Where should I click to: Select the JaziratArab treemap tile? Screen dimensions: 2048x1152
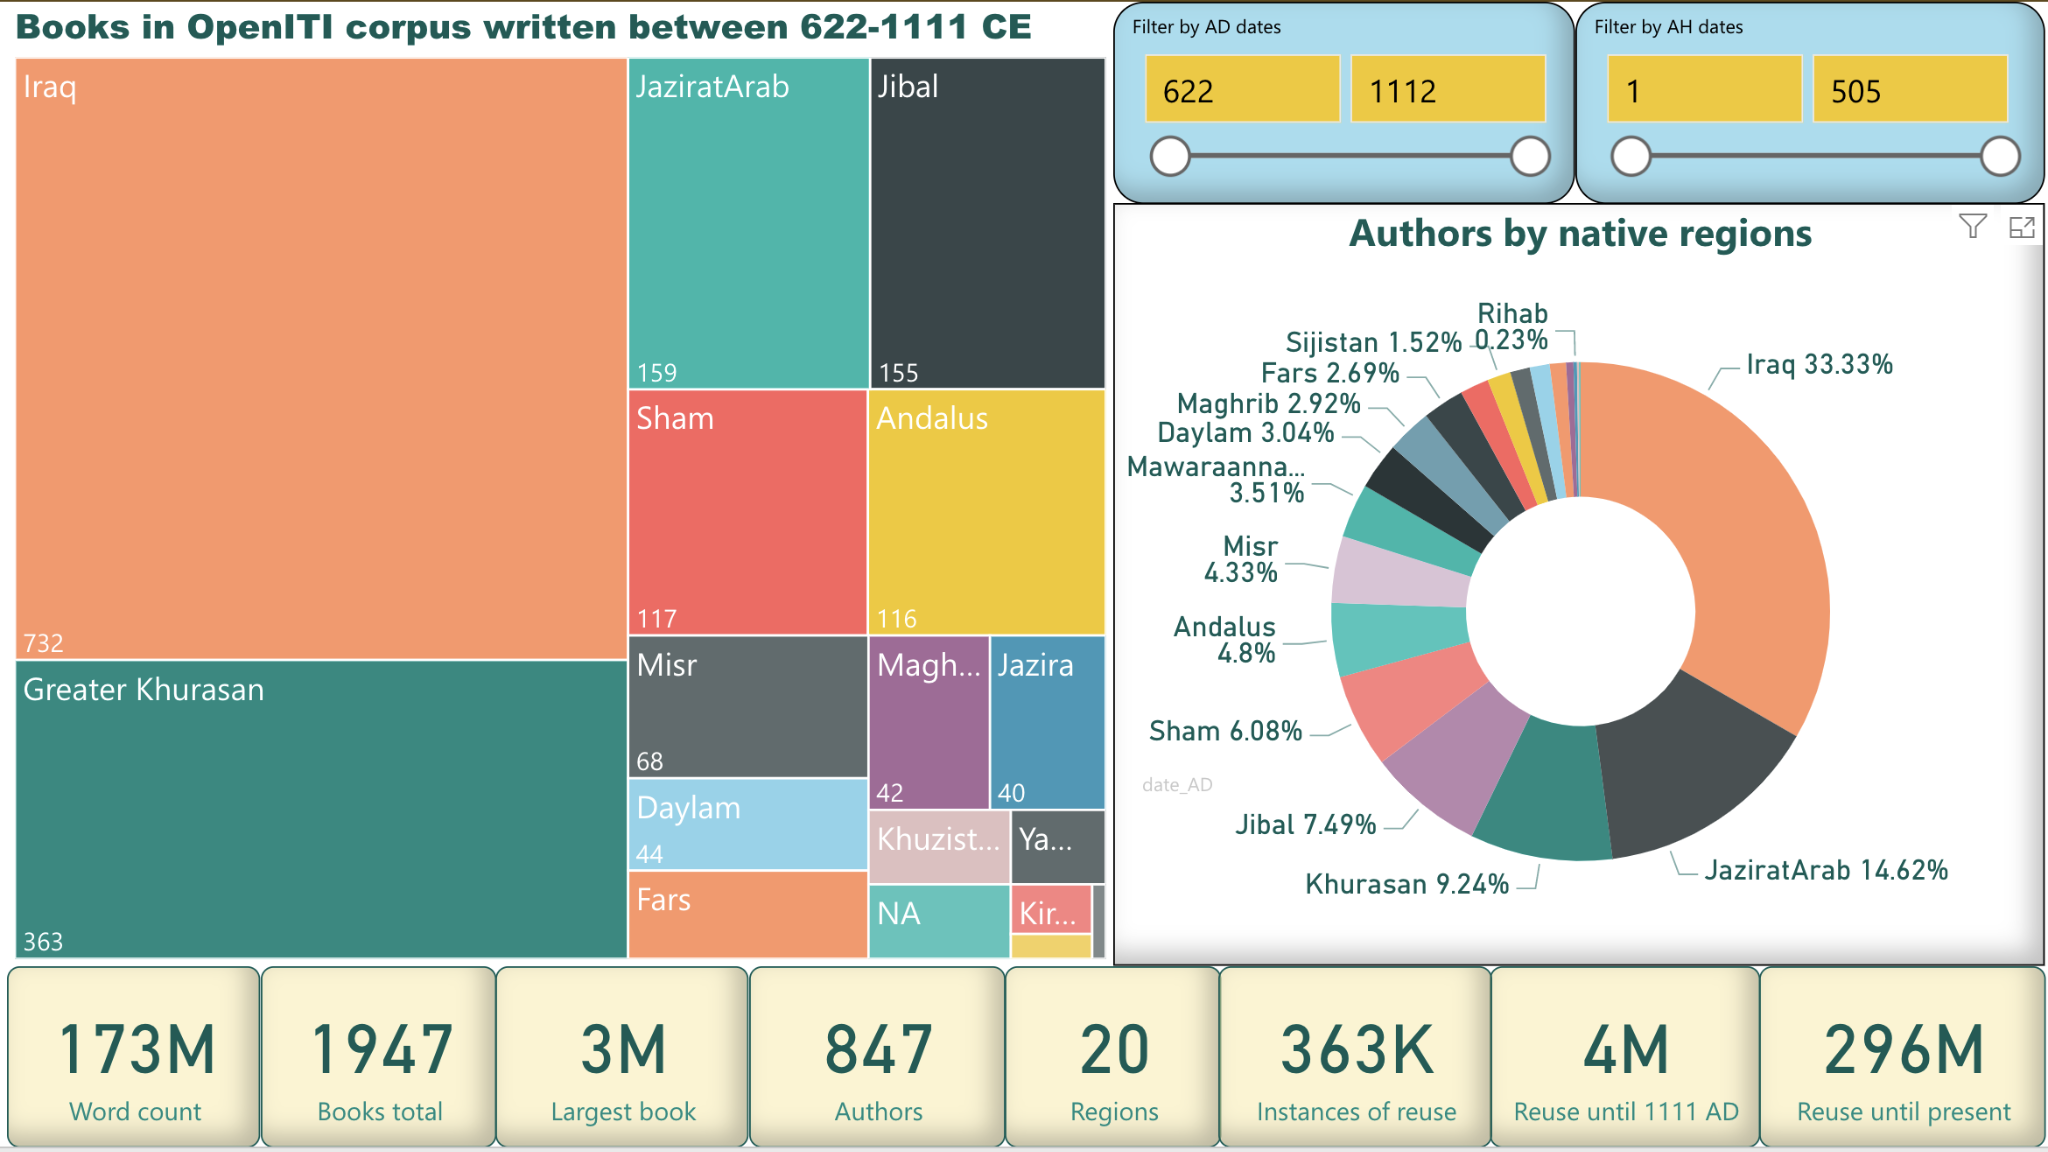pos(748,223)
